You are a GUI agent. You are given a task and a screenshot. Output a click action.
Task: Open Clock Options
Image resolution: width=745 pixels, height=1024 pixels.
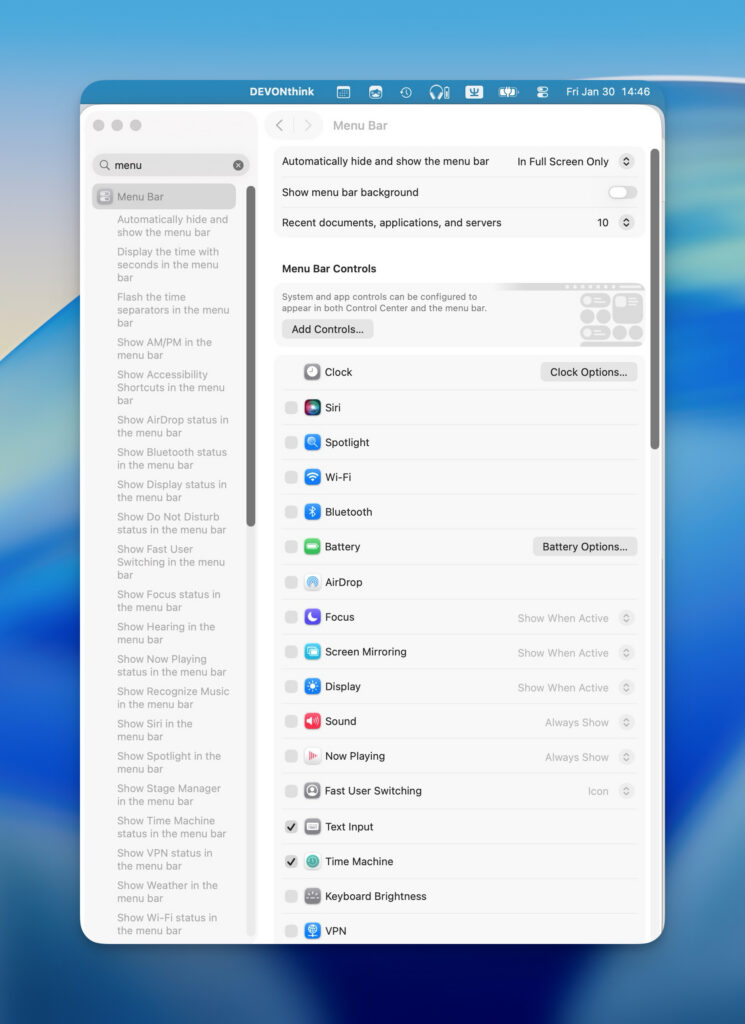588,372
